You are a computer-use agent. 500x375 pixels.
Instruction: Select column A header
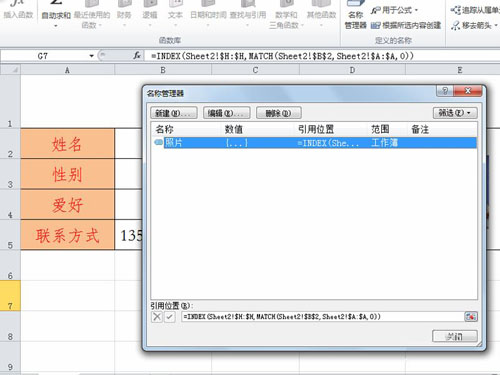pos(67,70)
